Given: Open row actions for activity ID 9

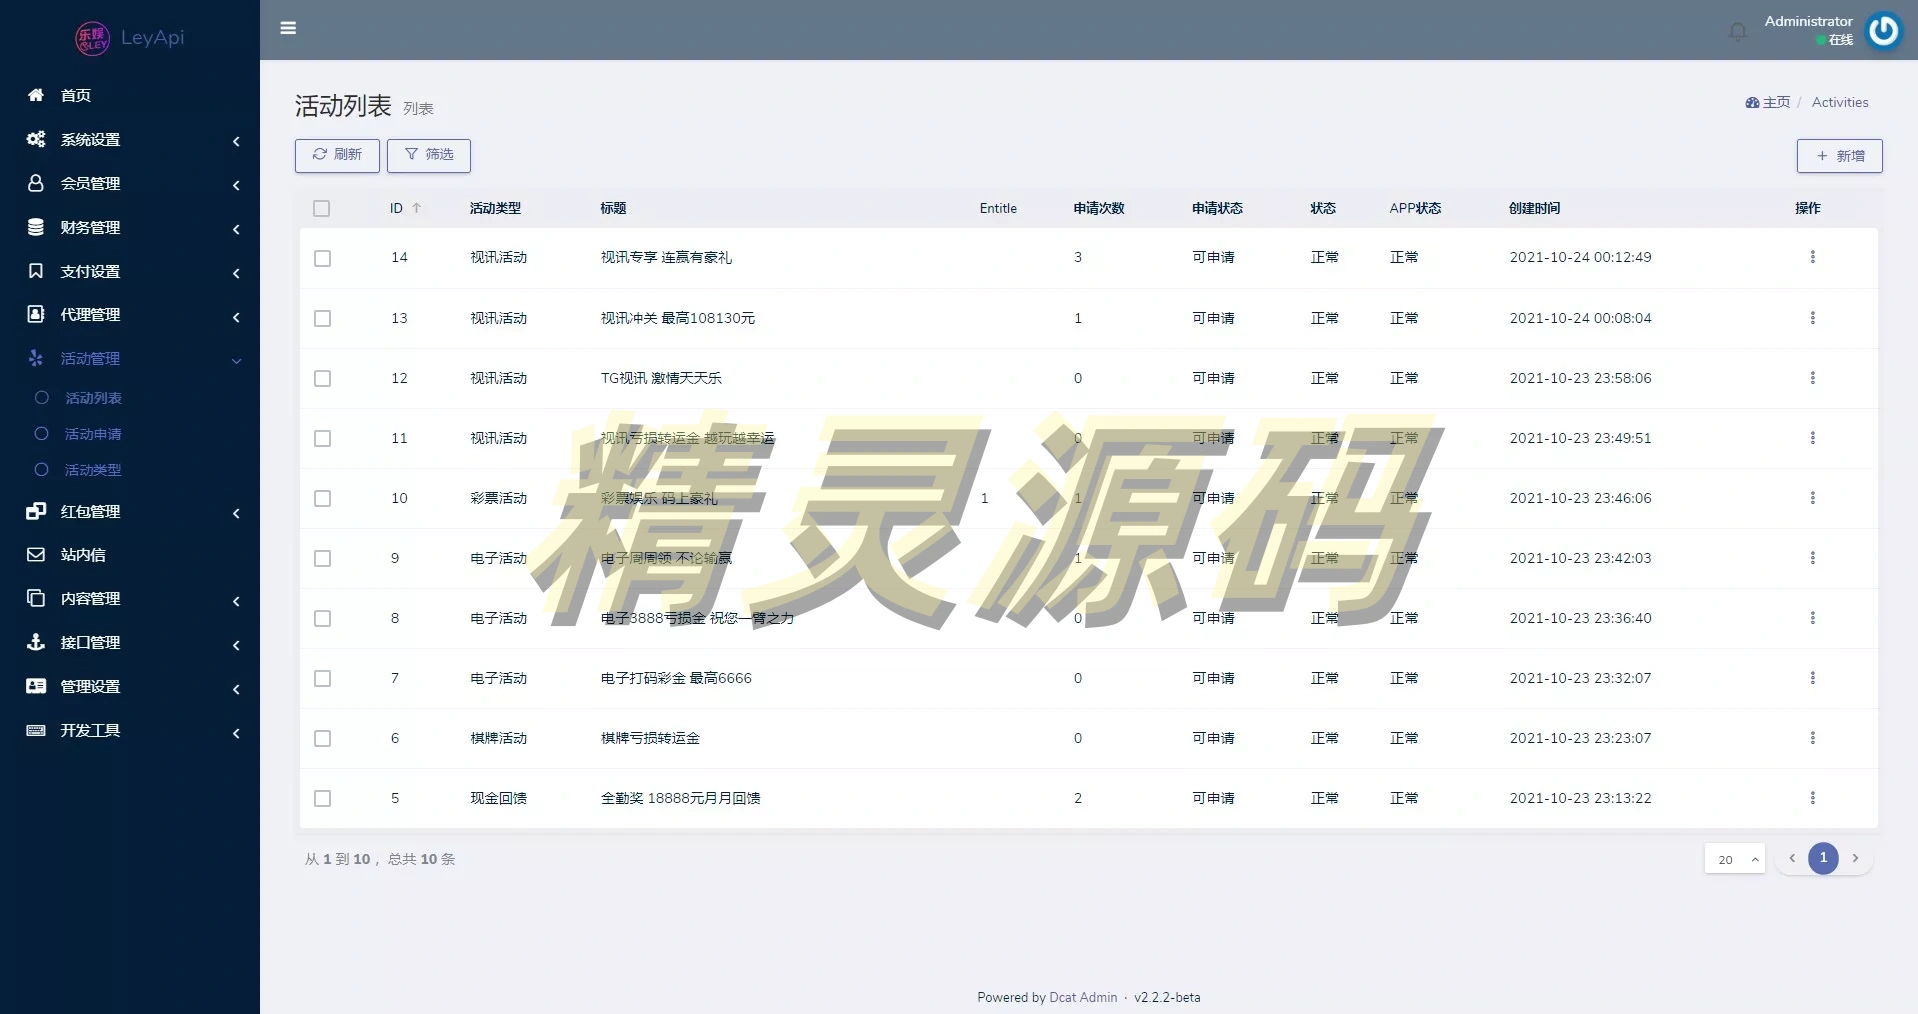Looking at the screenshot, I should pos(1812,558).
